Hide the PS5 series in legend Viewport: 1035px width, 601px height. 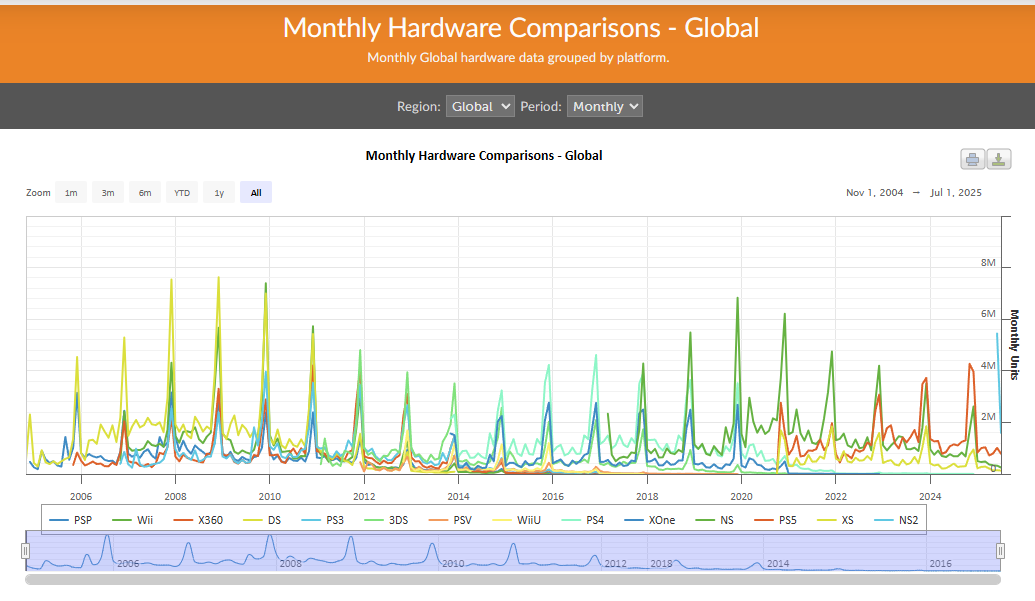pyautogui.click(x=775, y=520)
